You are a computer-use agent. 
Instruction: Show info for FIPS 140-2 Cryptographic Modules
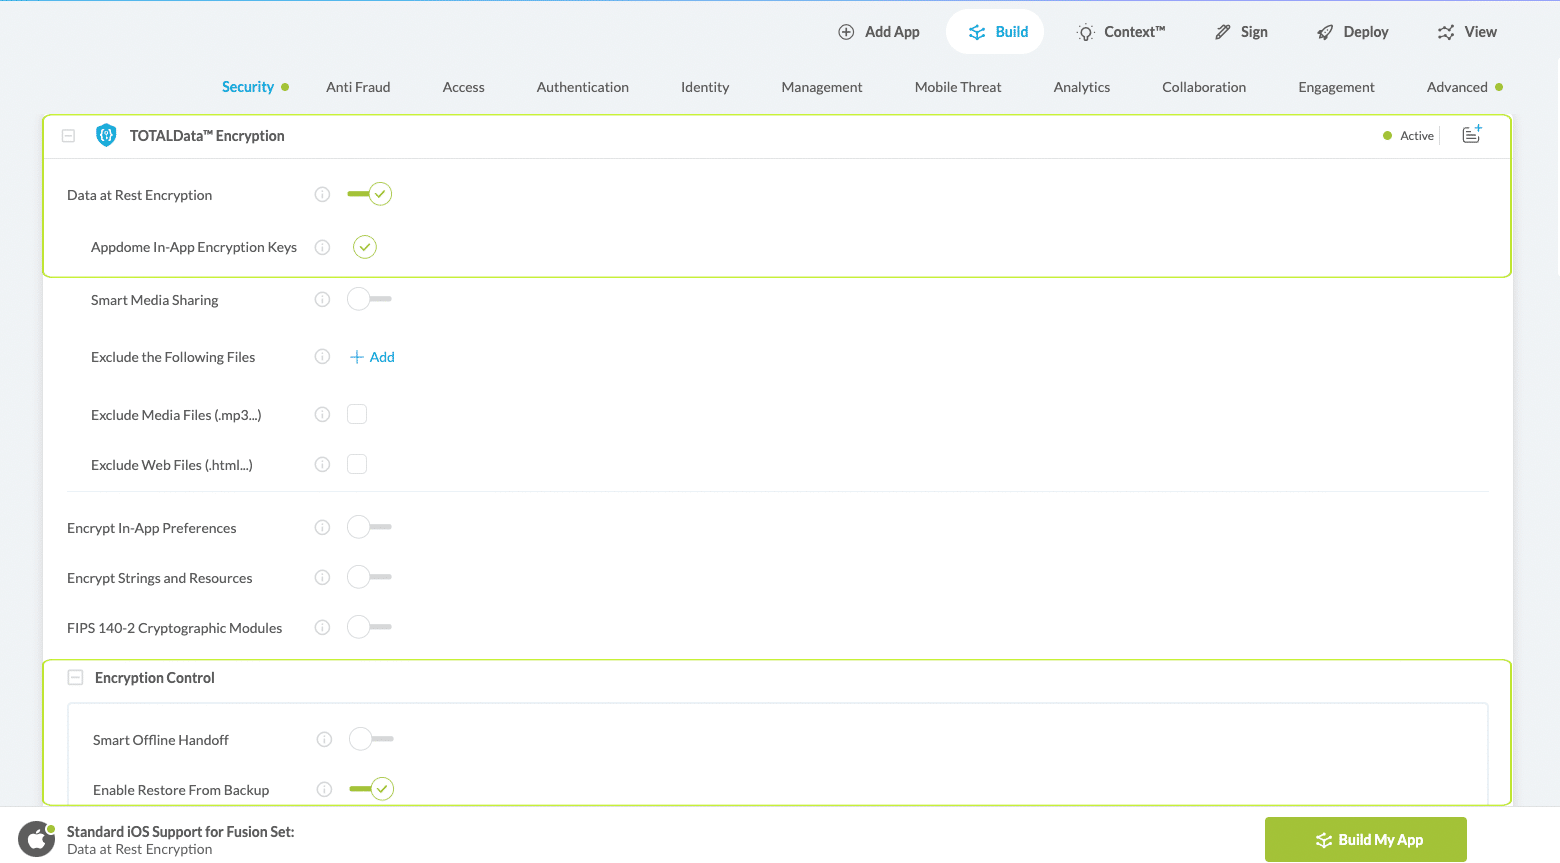click(322, 628)
